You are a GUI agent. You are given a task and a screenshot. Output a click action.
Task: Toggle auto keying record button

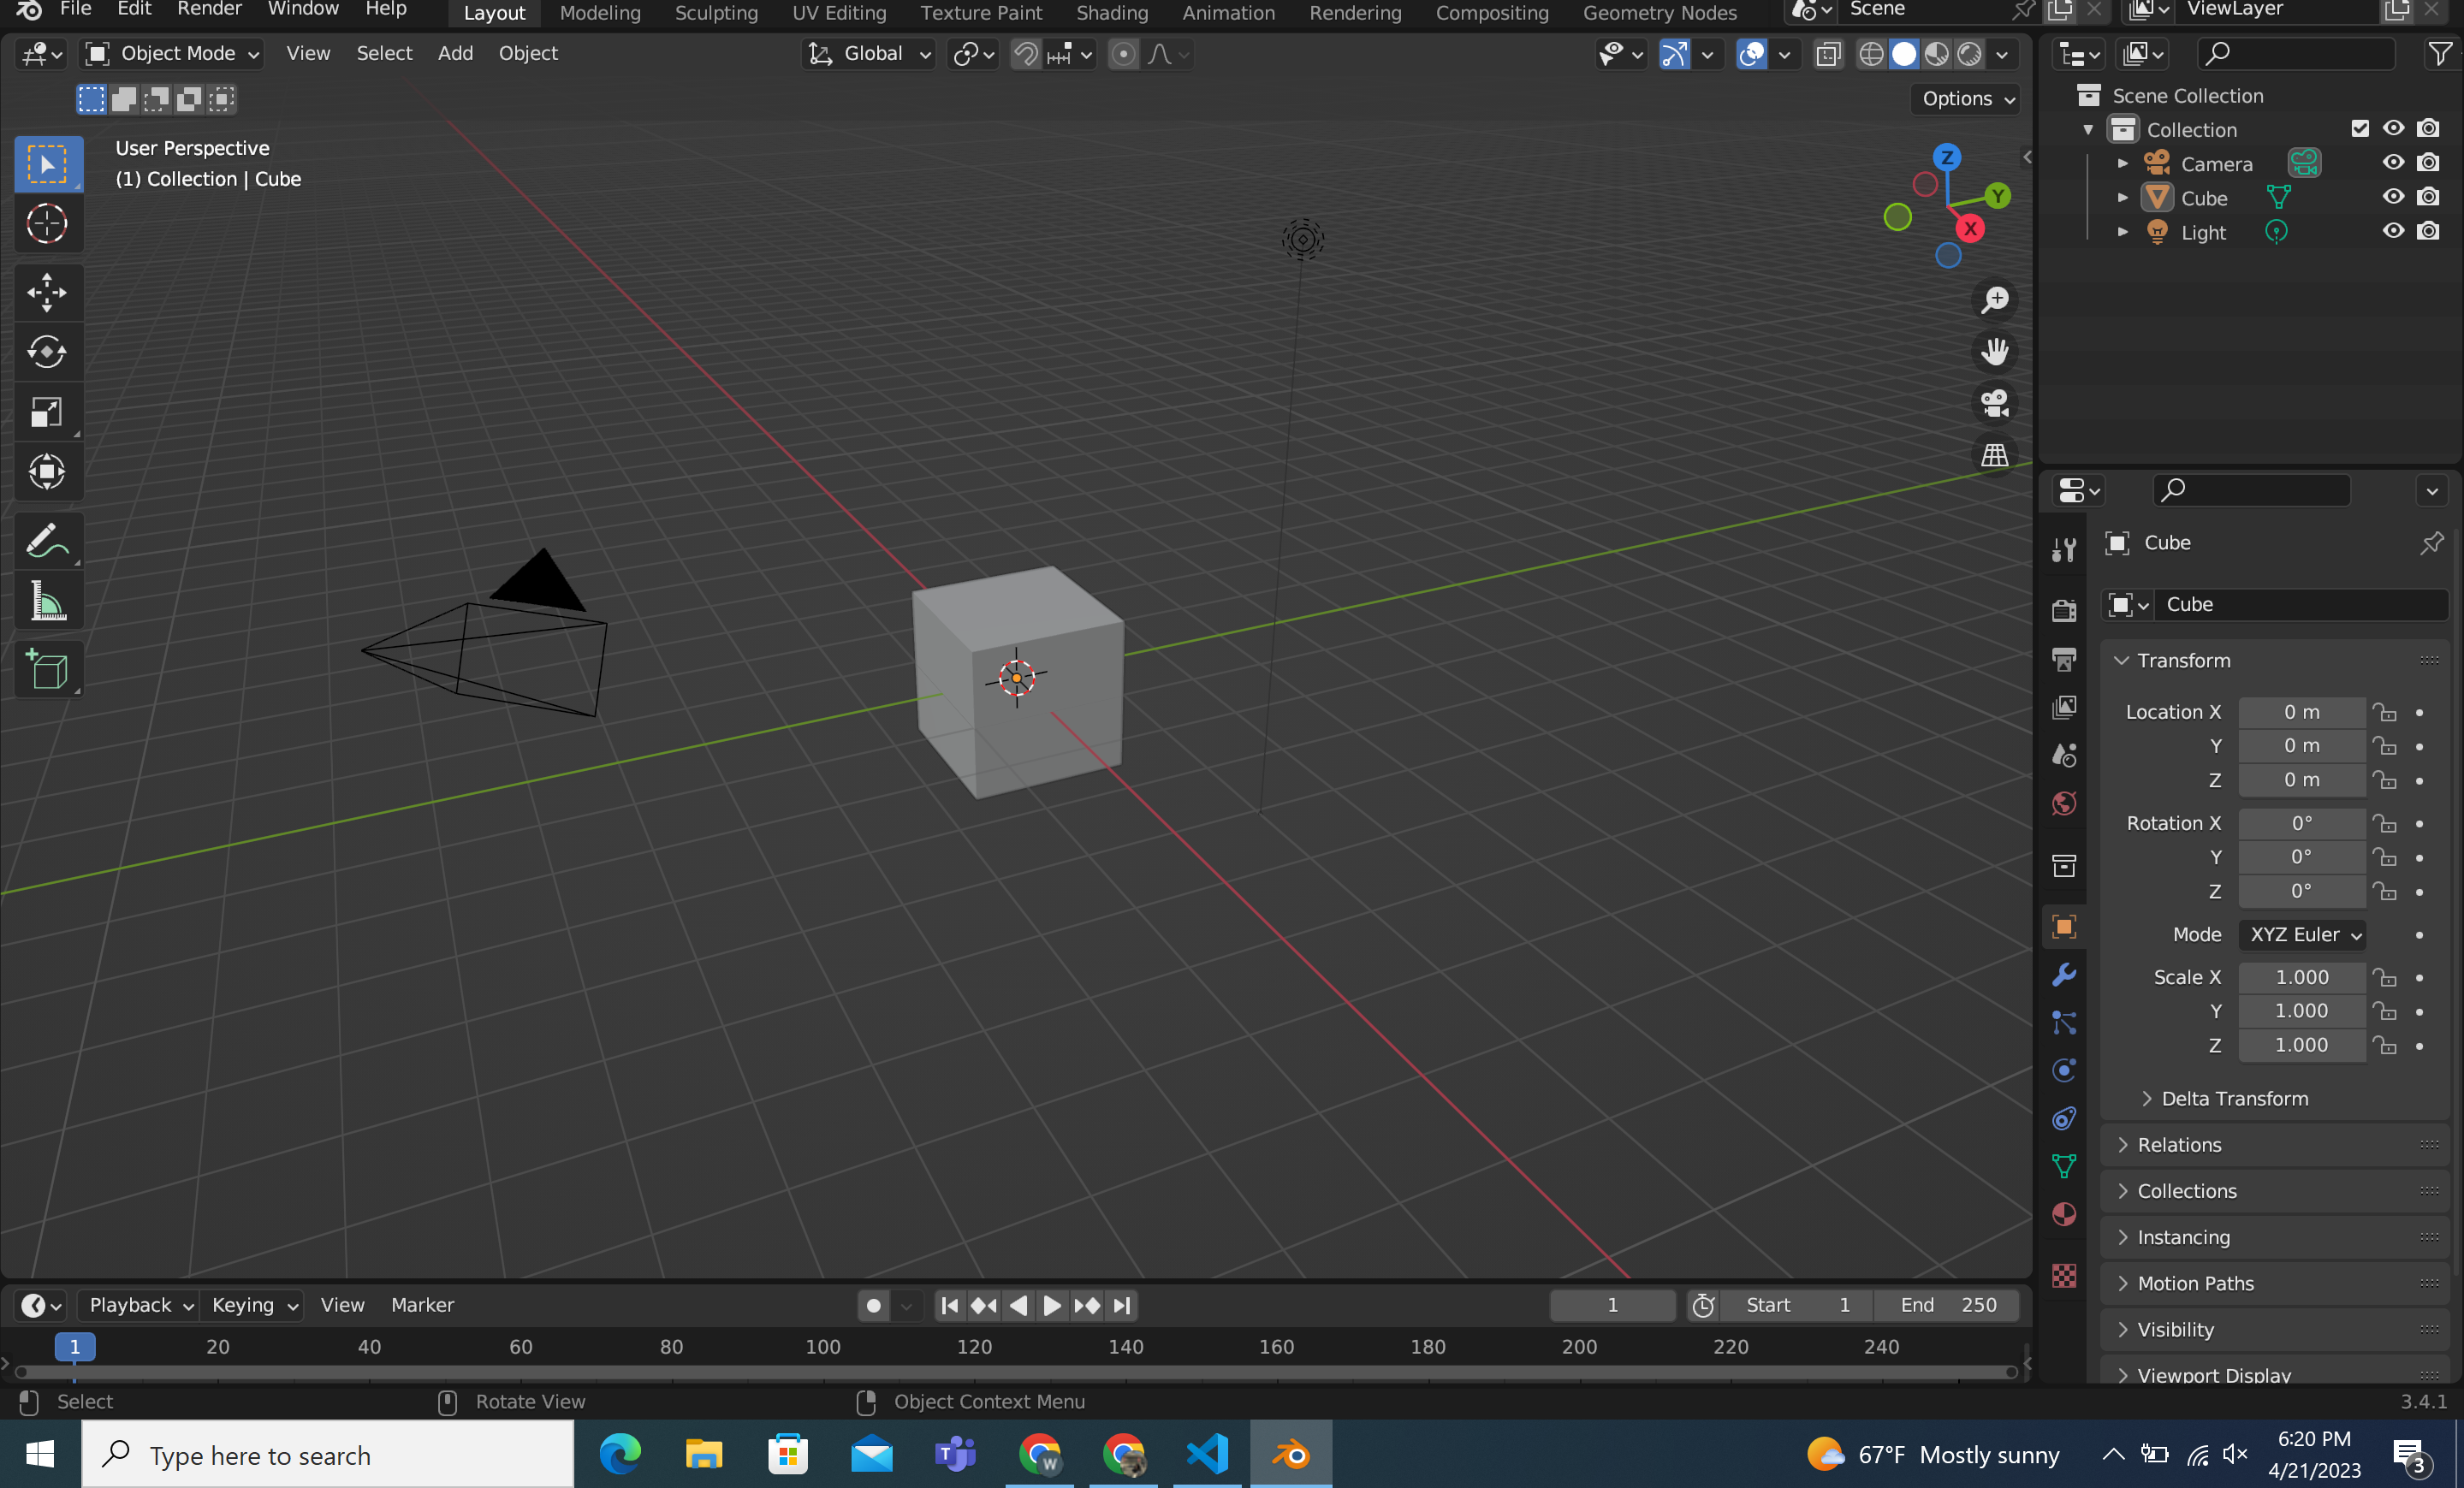click(873, 1305)
